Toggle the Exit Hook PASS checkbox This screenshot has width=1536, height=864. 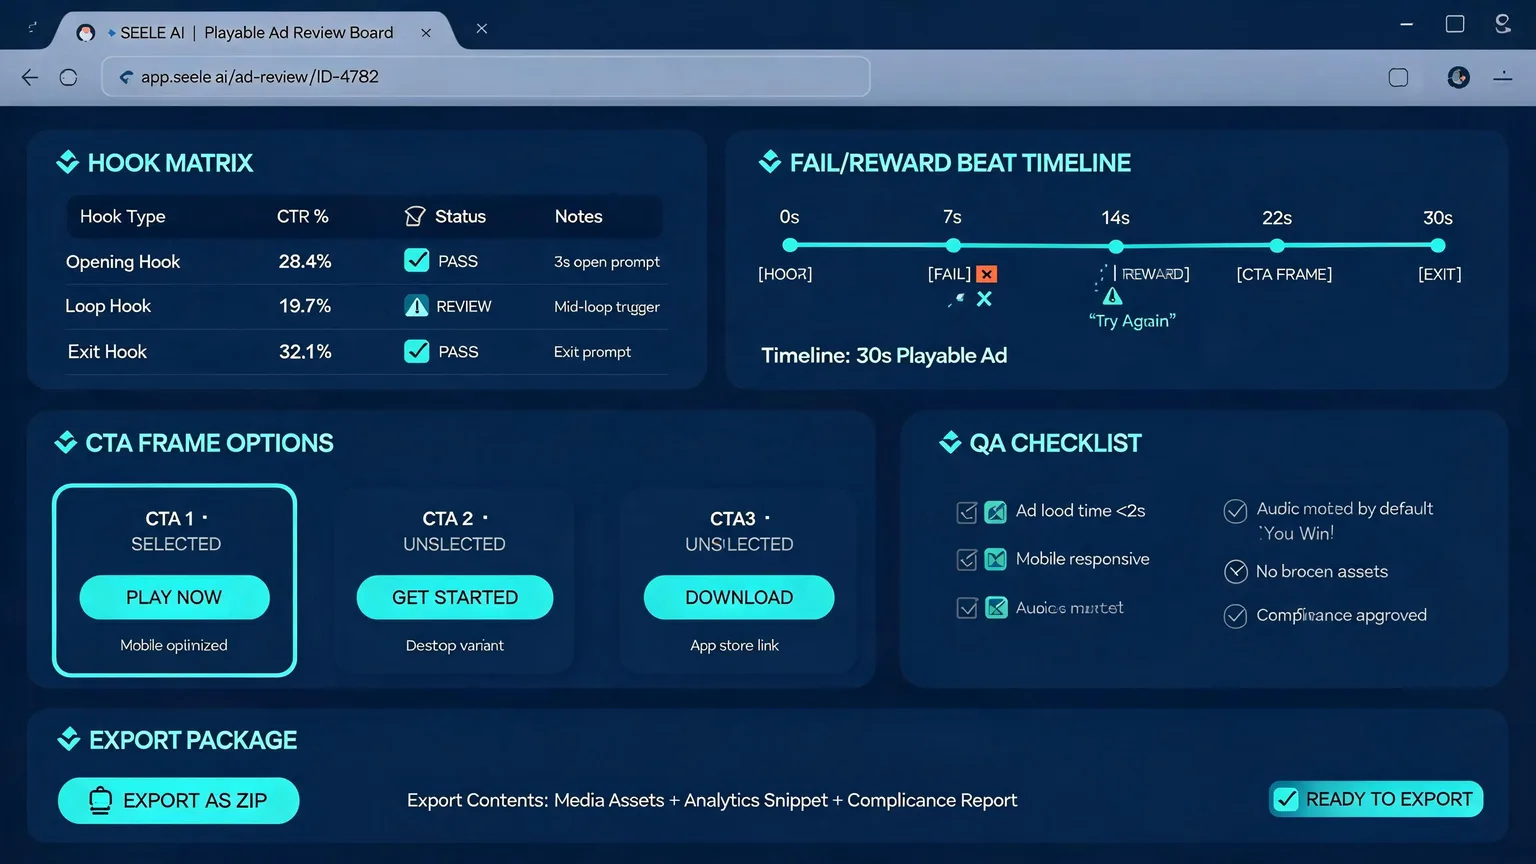click(x=417, y=351)
